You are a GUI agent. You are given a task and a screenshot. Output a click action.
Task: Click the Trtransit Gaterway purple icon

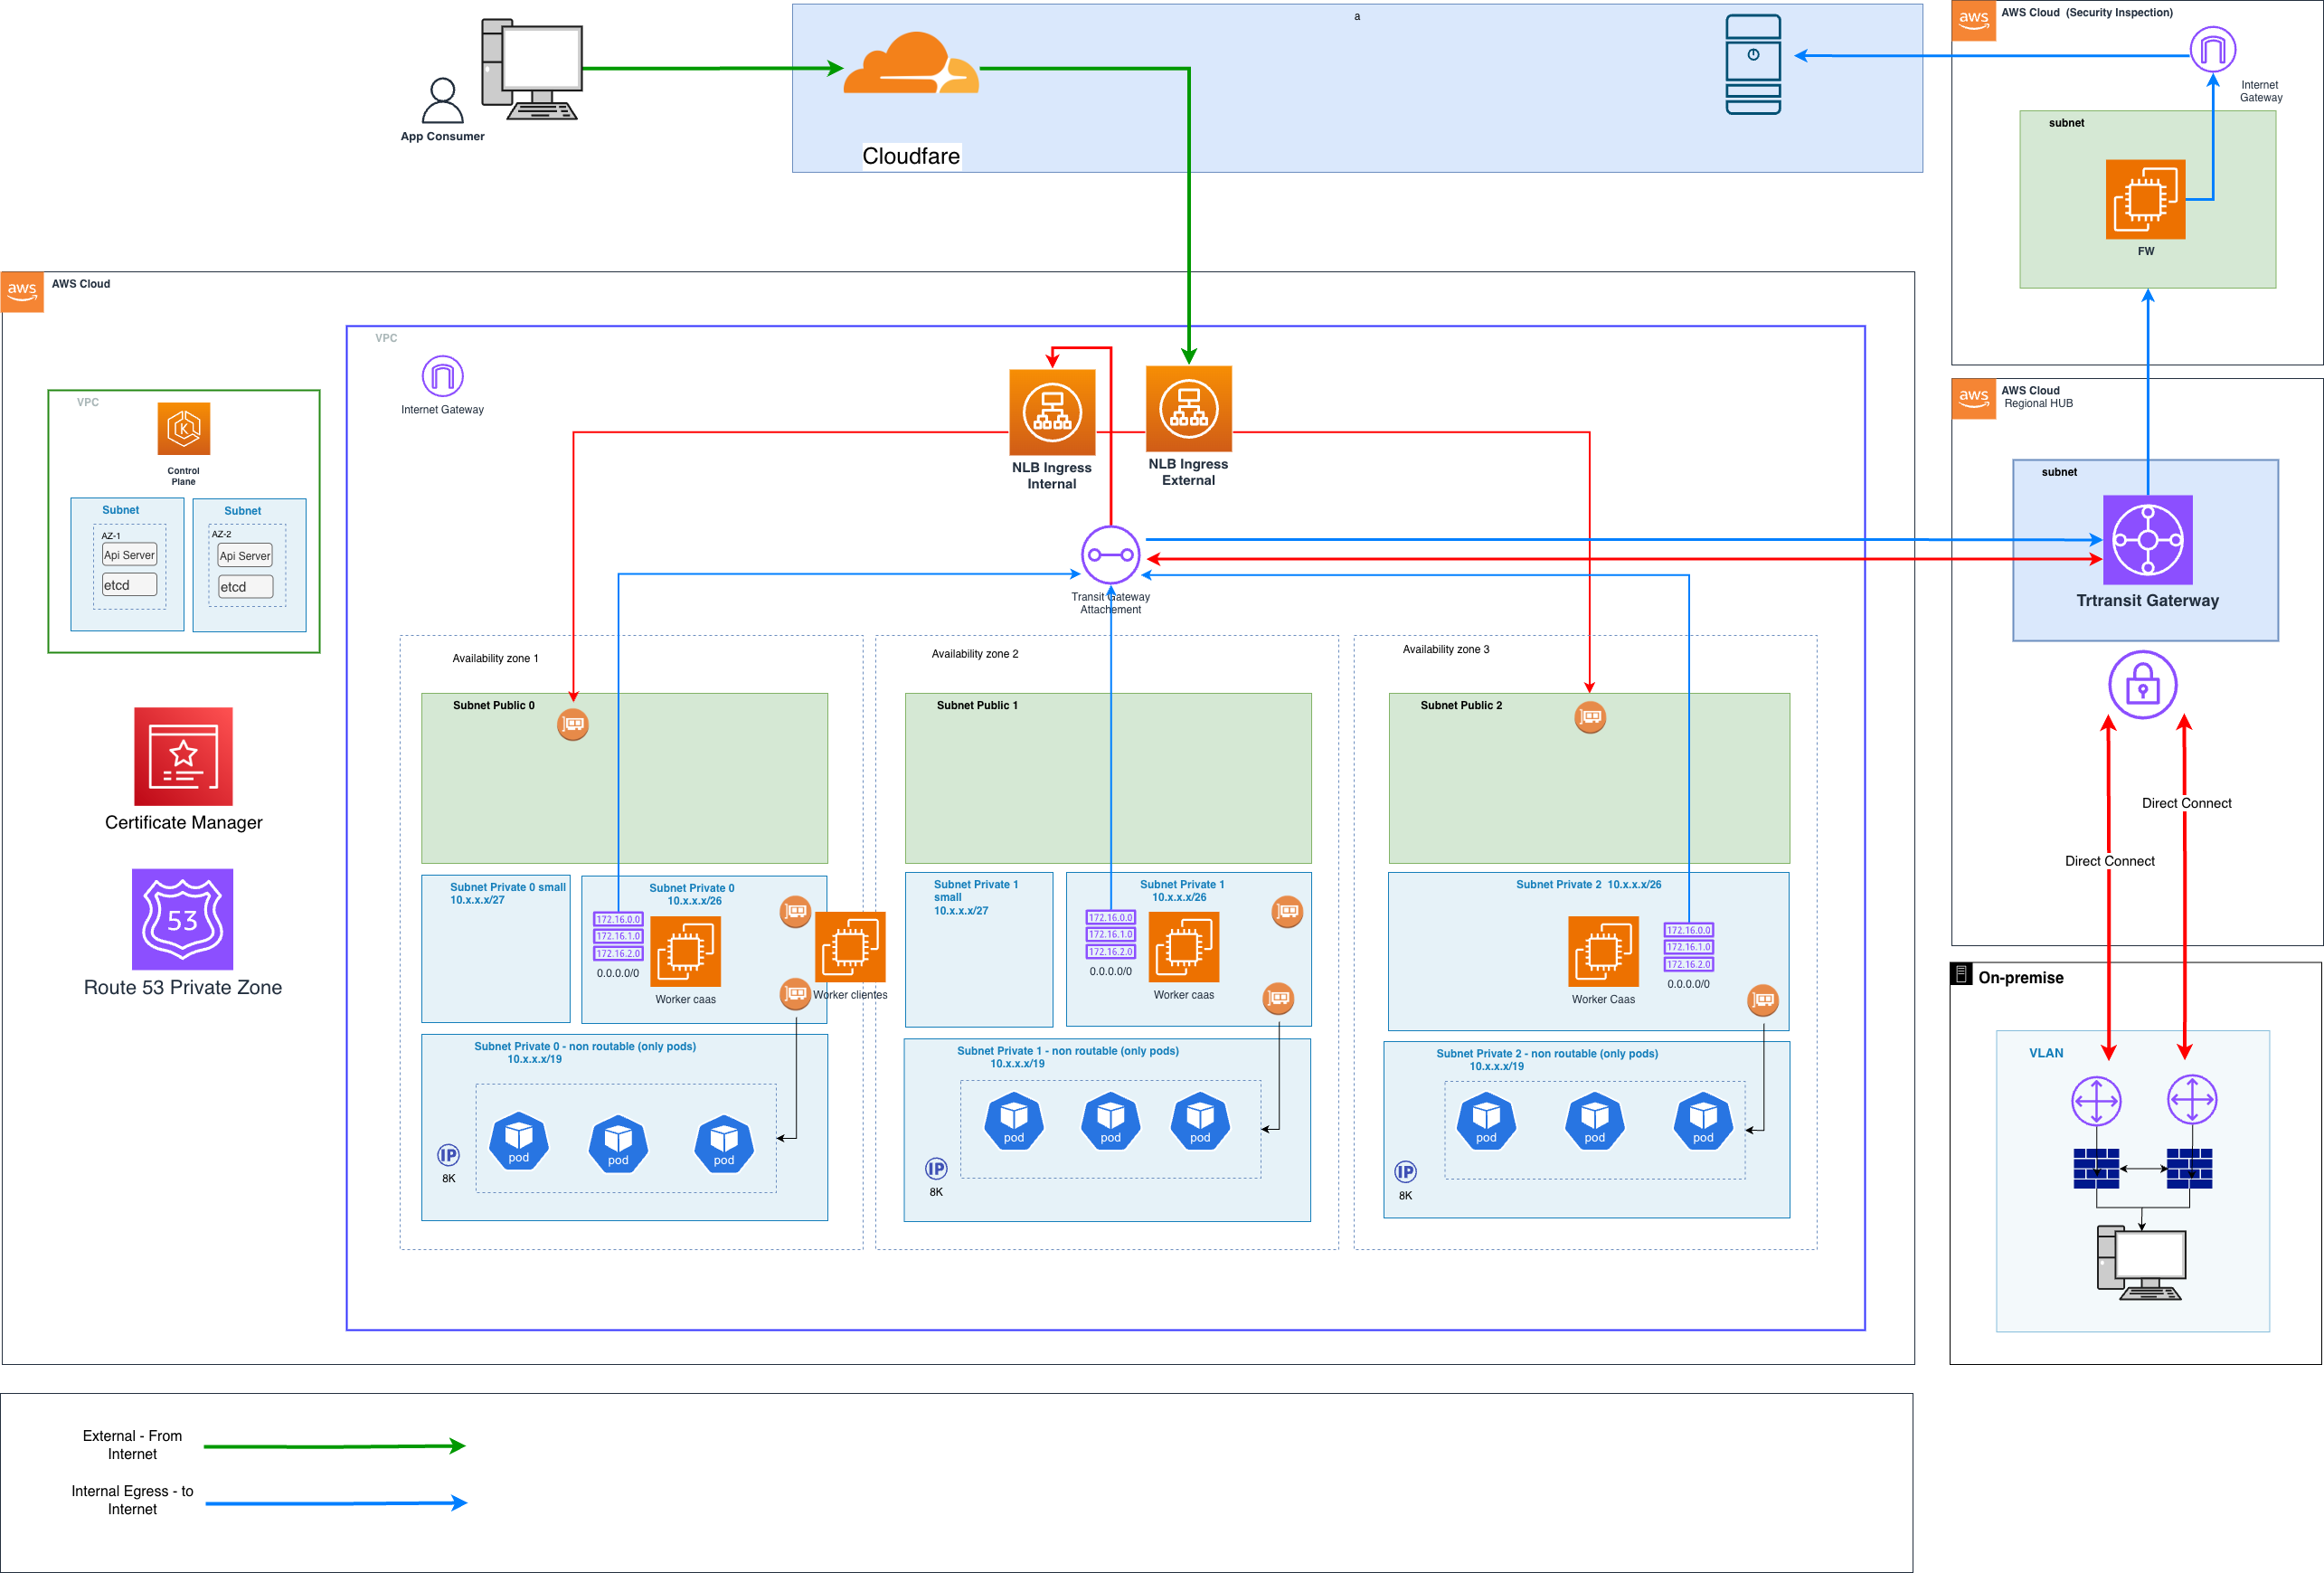(x=2147, y=540)
